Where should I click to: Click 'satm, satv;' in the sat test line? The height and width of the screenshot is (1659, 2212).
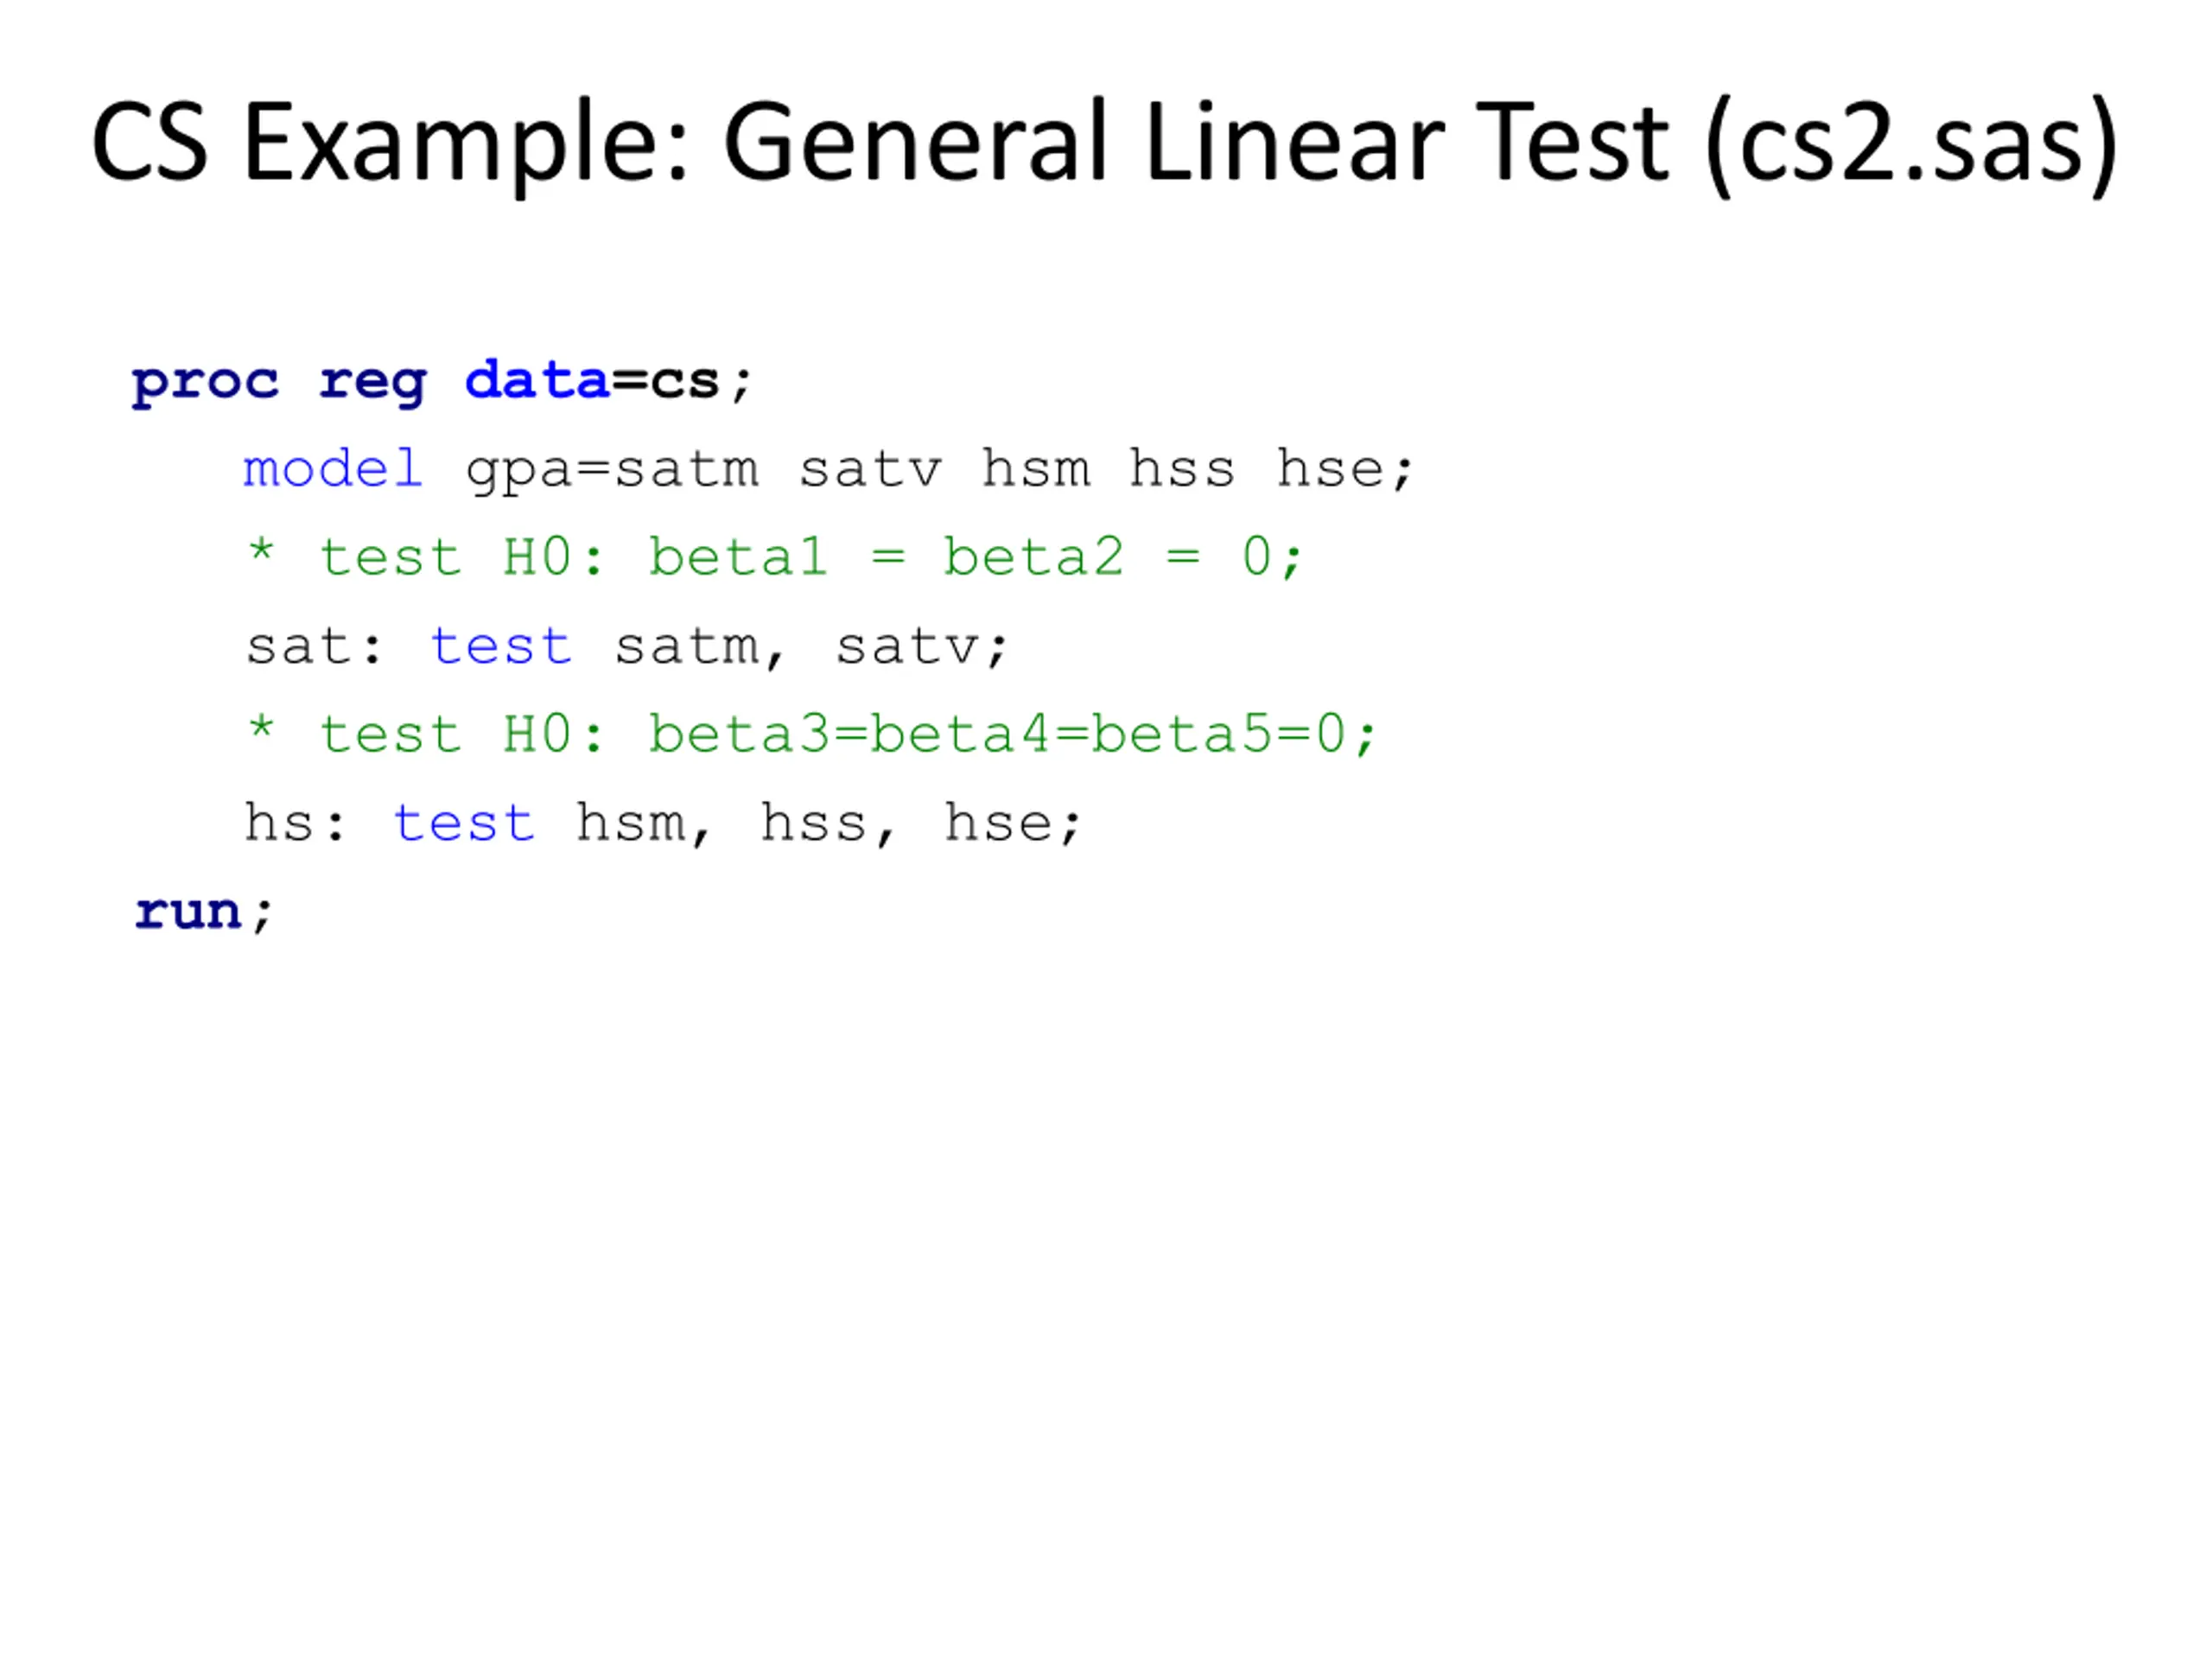pos(810,648)
